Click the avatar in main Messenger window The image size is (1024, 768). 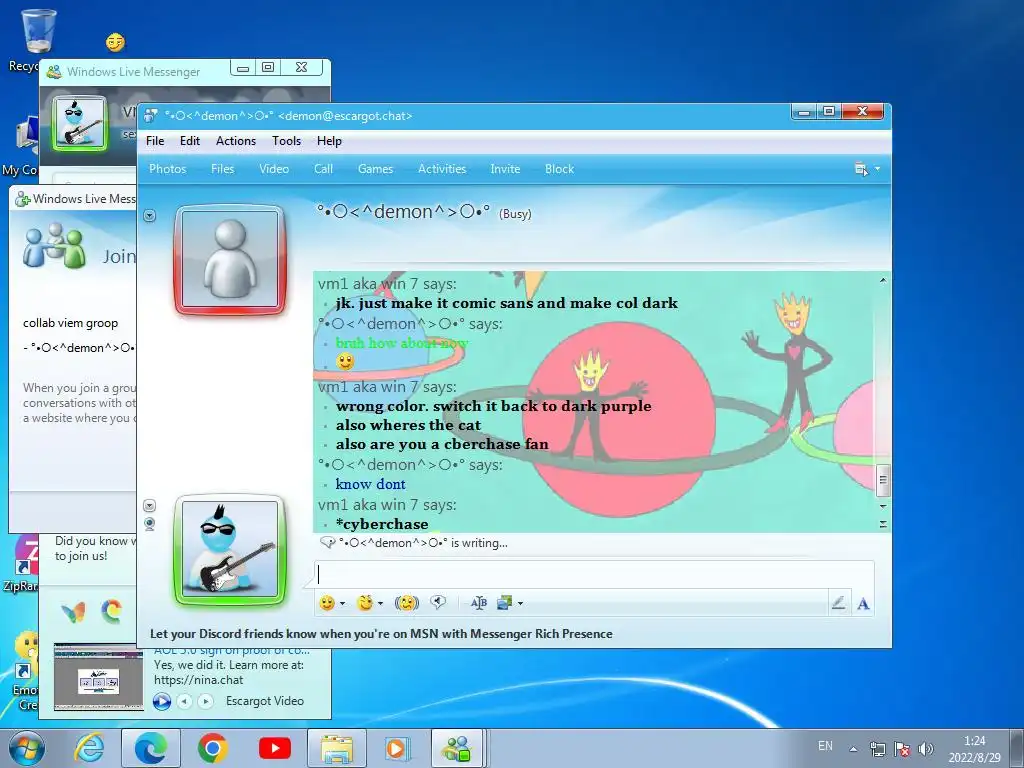pos(80,123)
